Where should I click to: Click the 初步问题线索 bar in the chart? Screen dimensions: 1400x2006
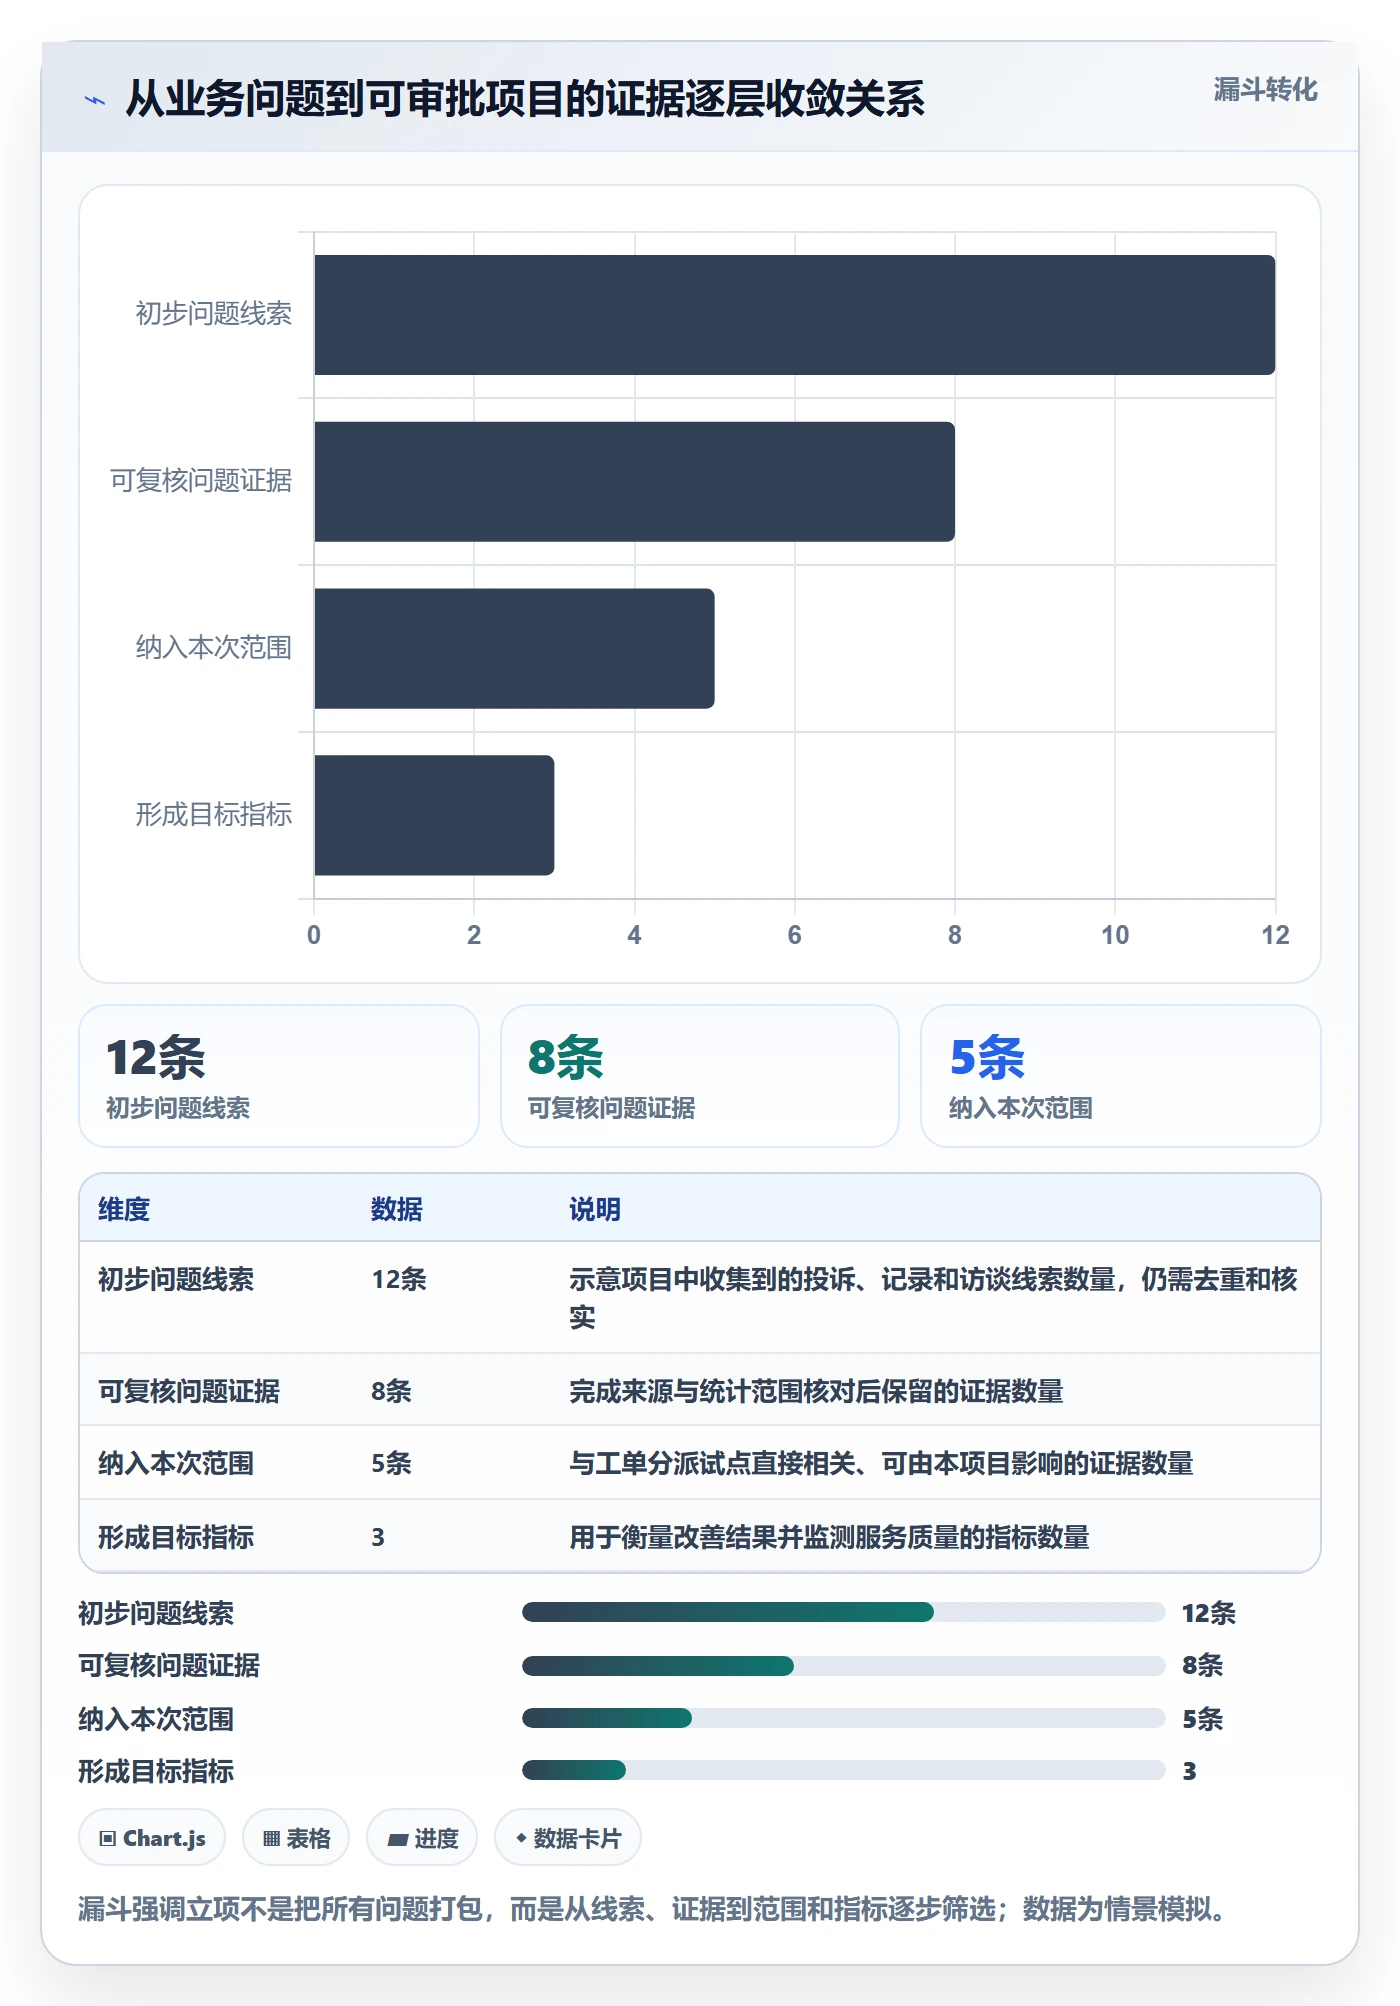point(795,315)
